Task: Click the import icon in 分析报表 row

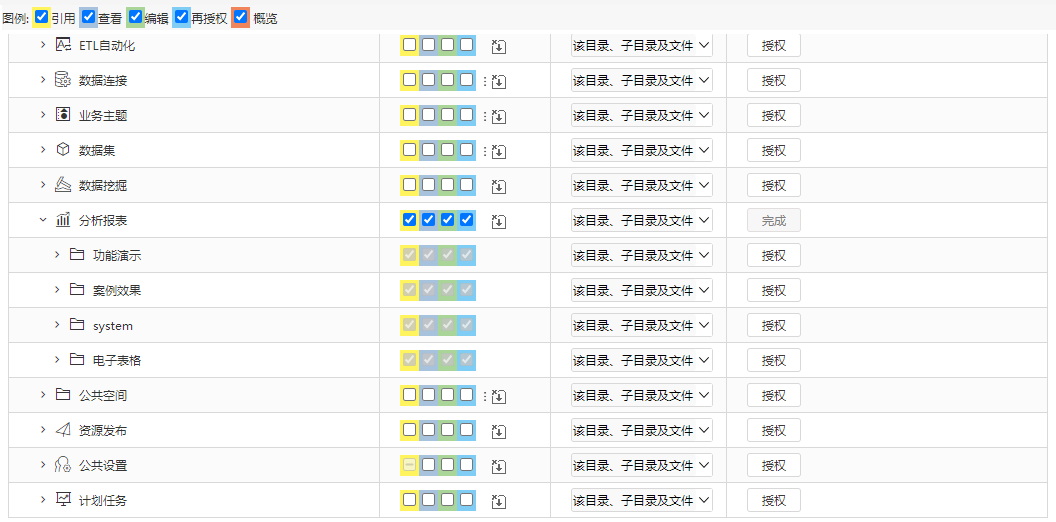Action: point(498,222)
